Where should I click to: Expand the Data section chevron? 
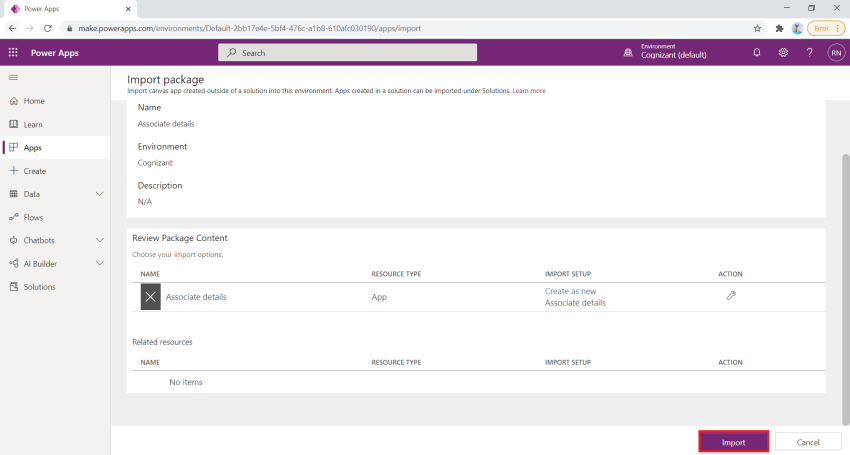pos(100,194)
